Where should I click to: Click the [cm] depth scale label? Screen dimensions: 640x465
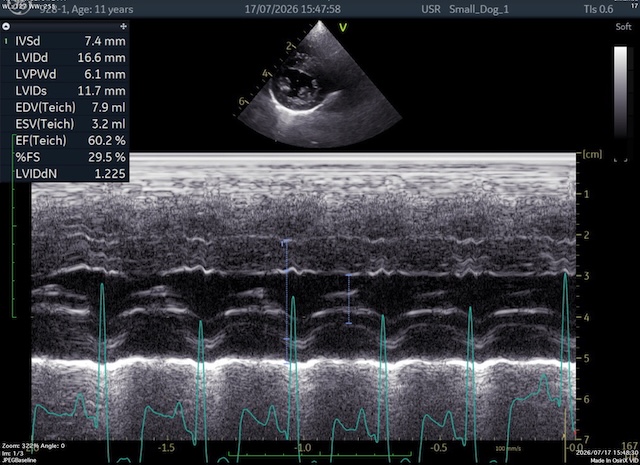click(x=591, y=155)
